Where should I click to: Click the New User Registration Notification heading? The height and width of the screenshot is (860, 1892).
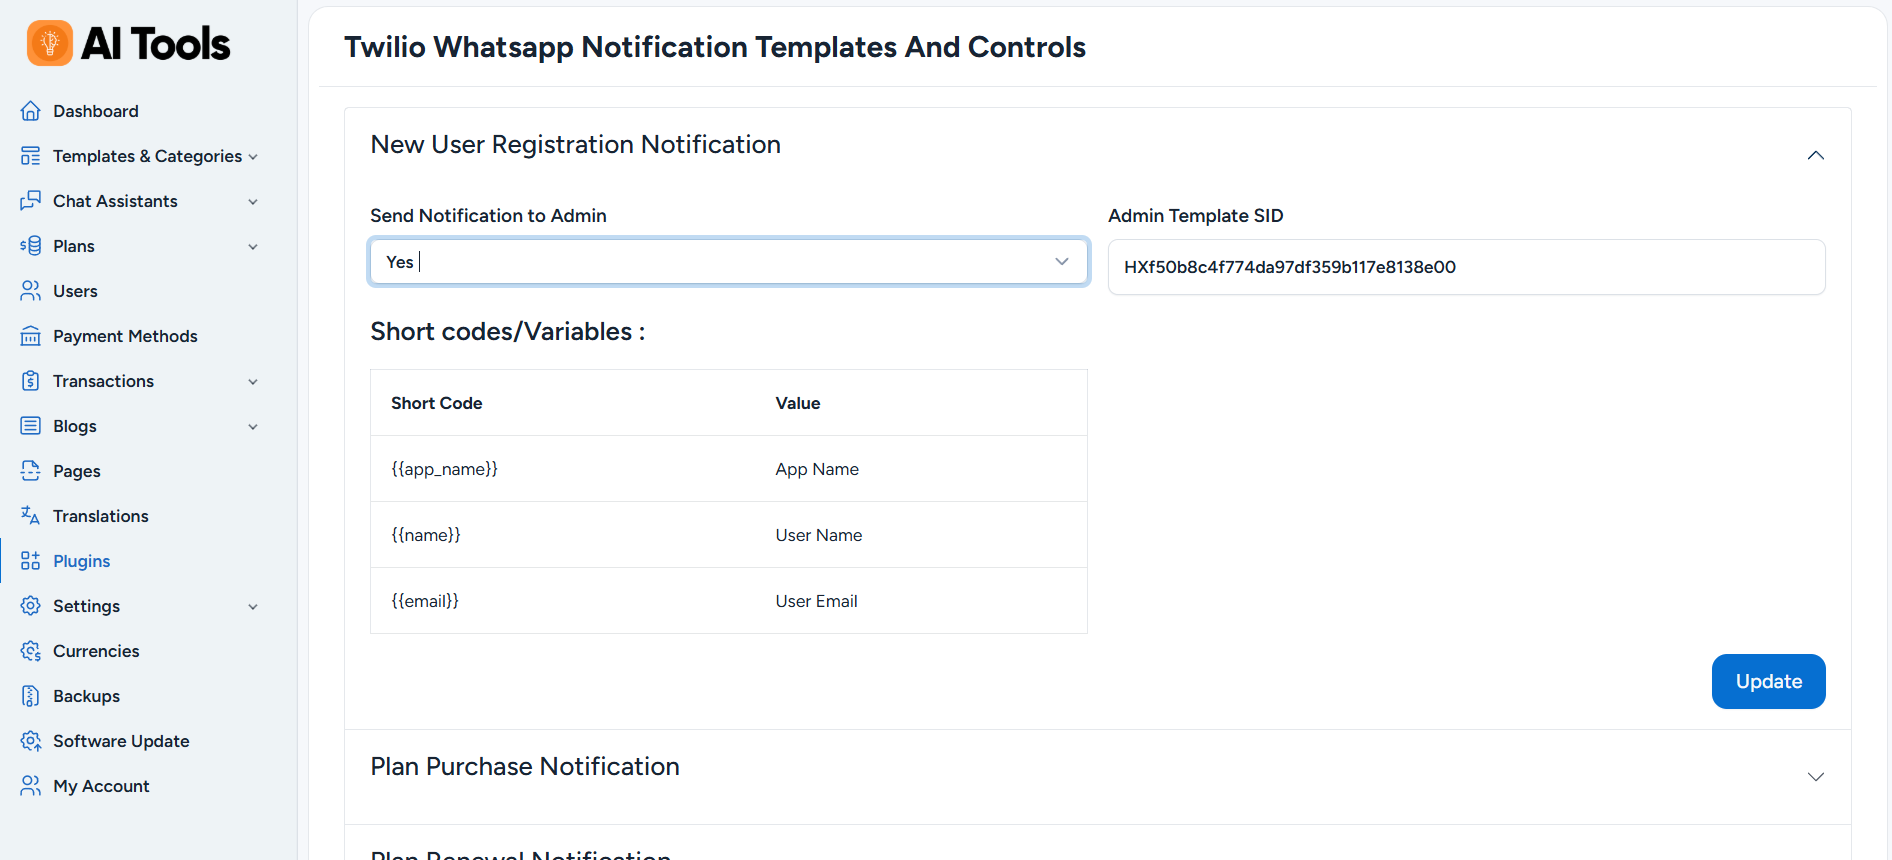click(x=575, y=144)
